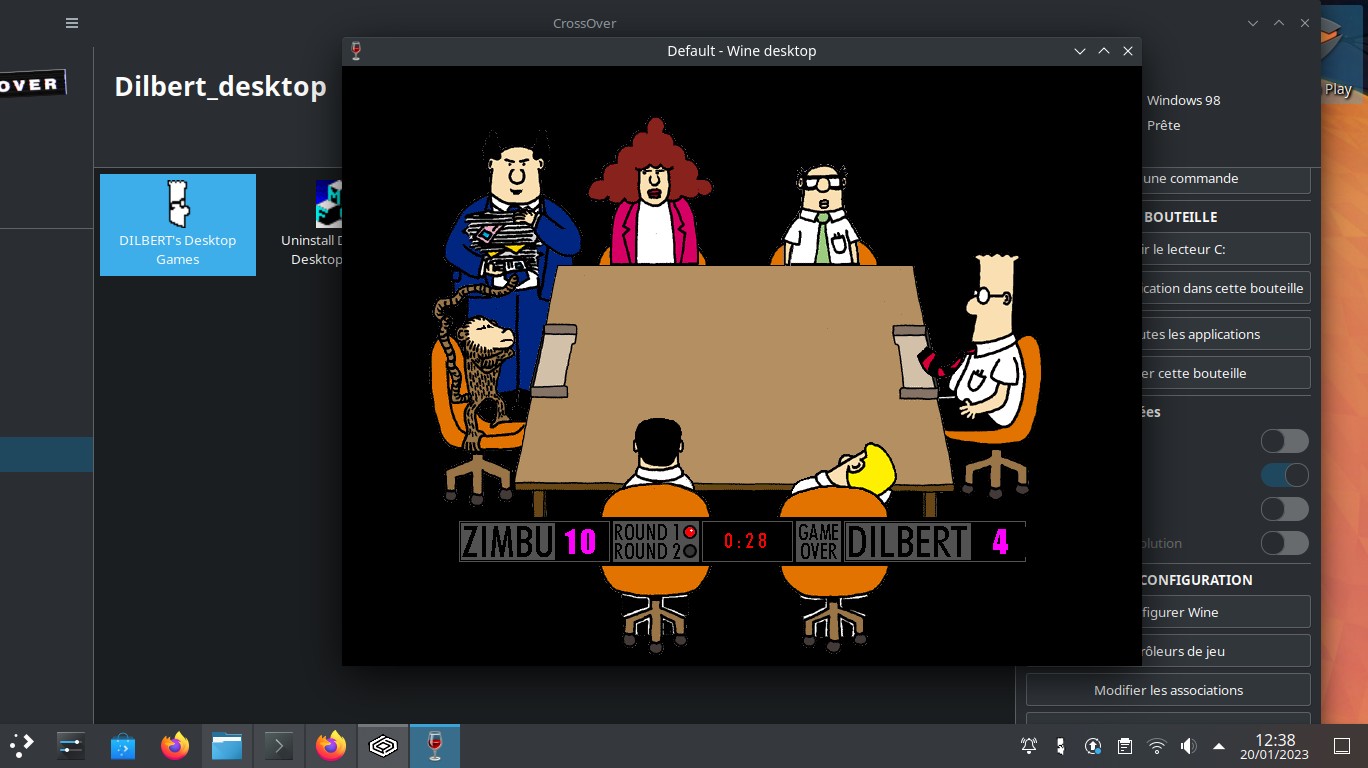Open the clock showing 12:38
Viewport: 1368px width, 768px height.
coord(1274,746)
